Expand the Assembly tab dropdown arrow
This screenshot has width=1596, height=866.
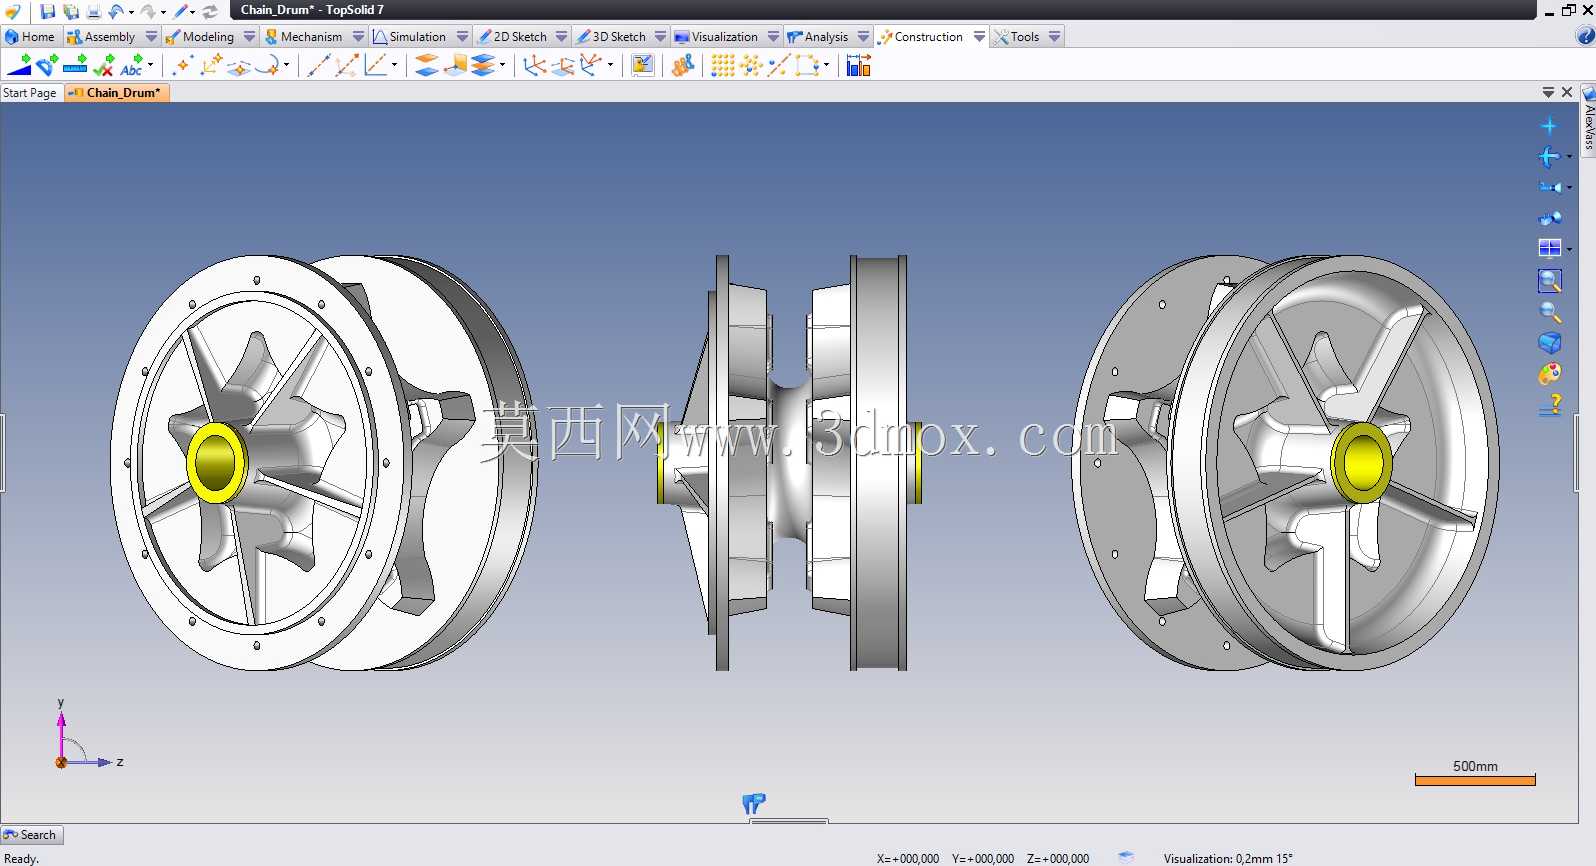pos(152,37)
